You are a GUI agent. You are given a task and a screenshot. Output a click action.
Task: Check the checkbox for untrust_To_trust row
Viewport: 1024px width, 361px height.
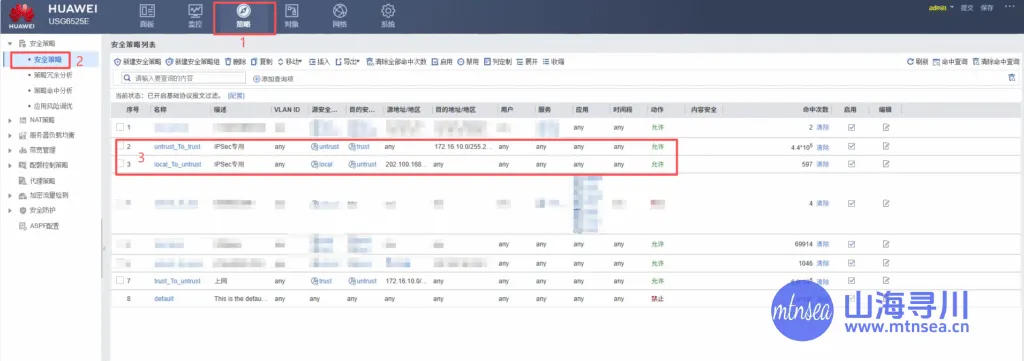120,147
